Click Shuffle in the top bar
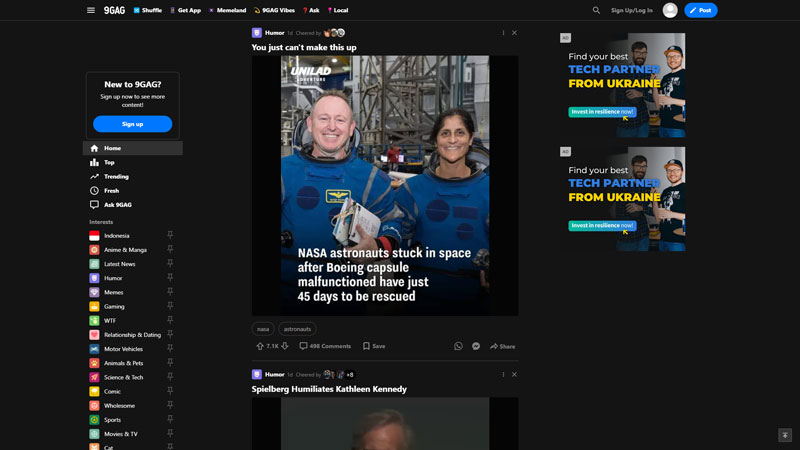 tap(147, 10)
